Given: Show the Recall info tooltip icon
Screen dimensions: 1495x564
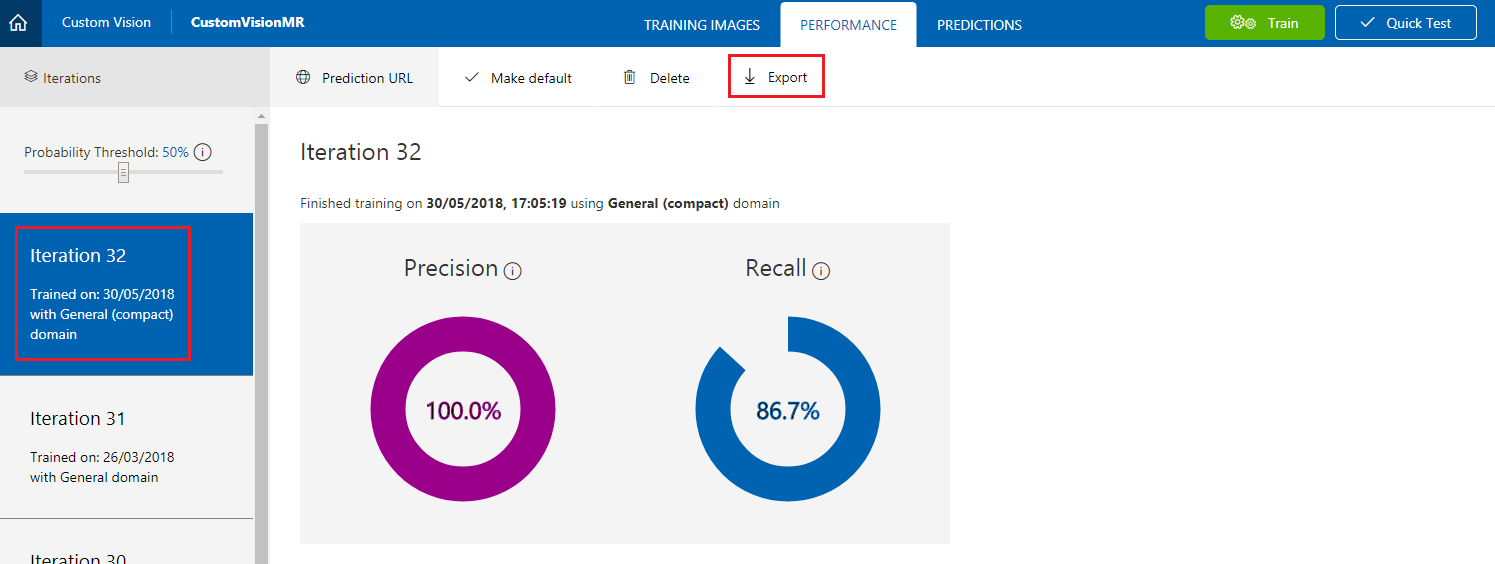Looking at the screenshot, I should point(821,270).
